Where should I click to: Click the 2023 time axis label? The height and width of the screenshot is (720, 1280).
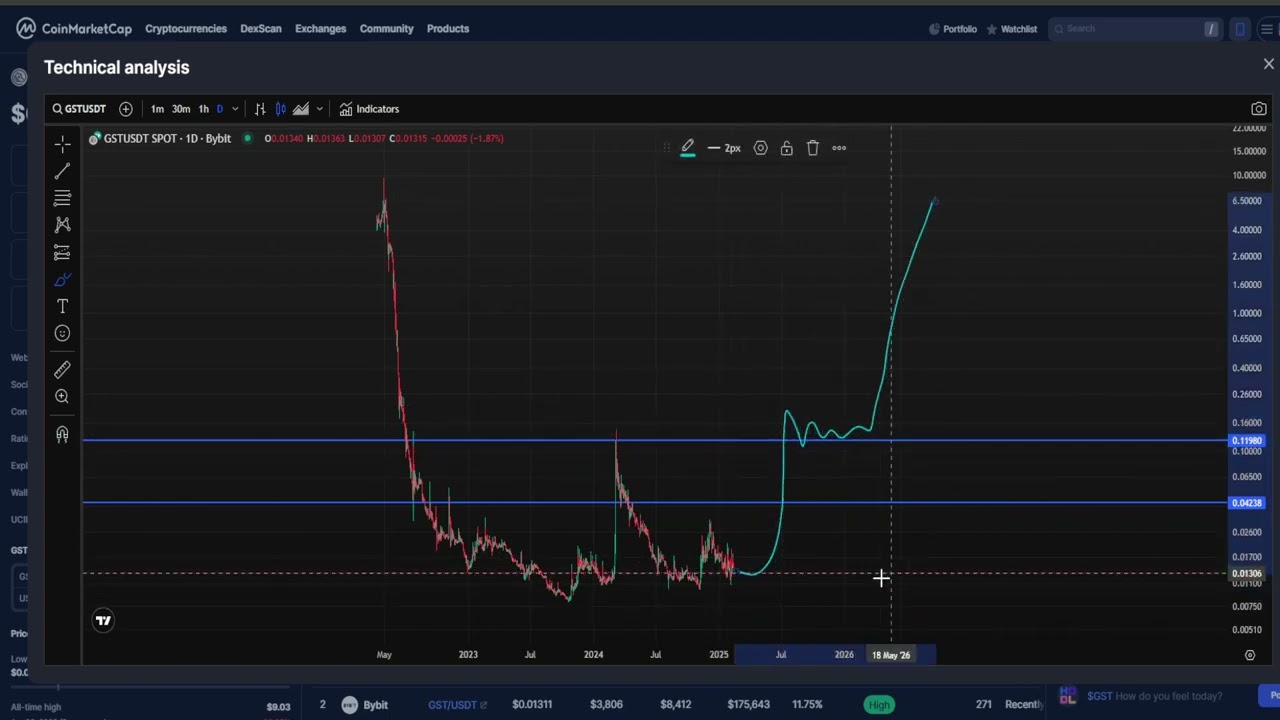coord(468,655)
